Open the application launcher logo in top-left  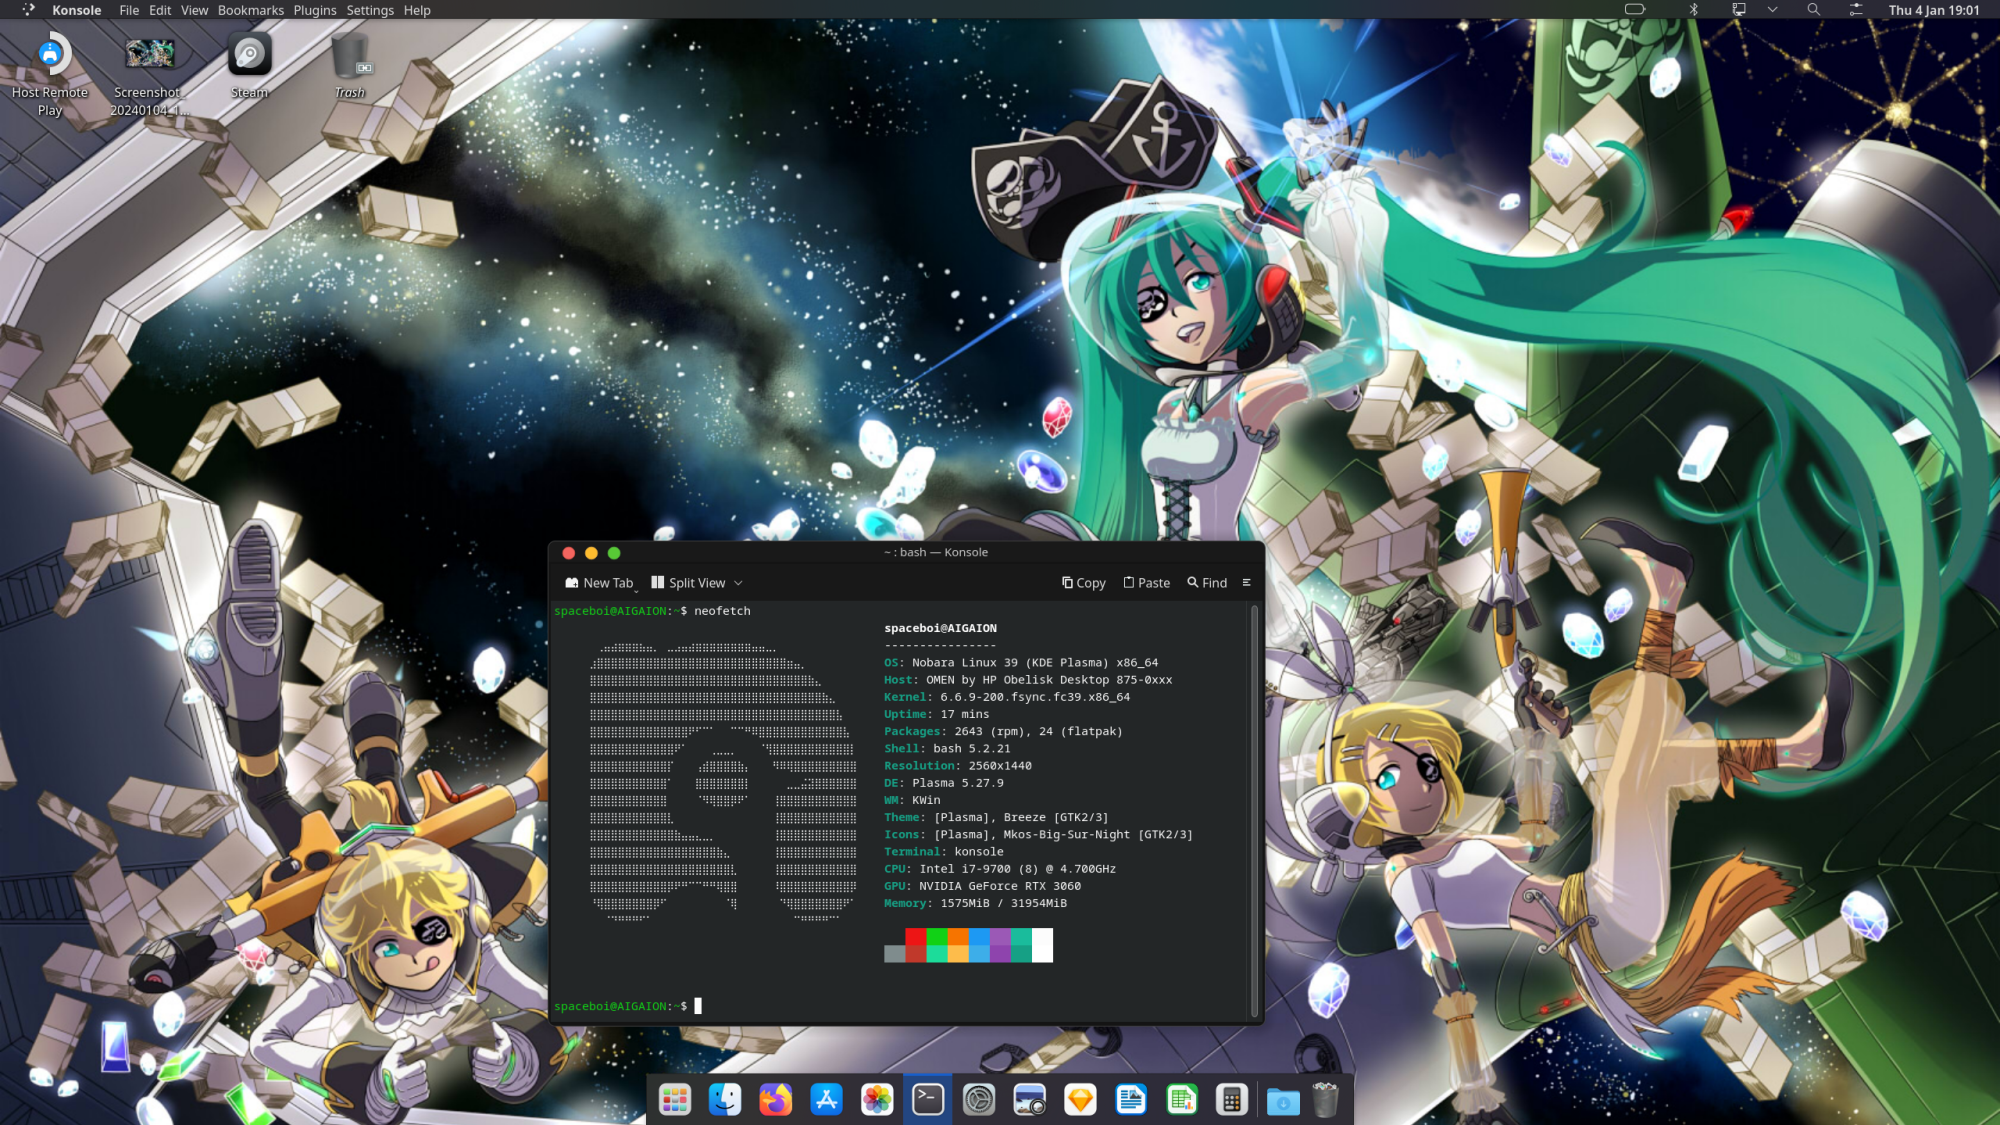[28, 10]
